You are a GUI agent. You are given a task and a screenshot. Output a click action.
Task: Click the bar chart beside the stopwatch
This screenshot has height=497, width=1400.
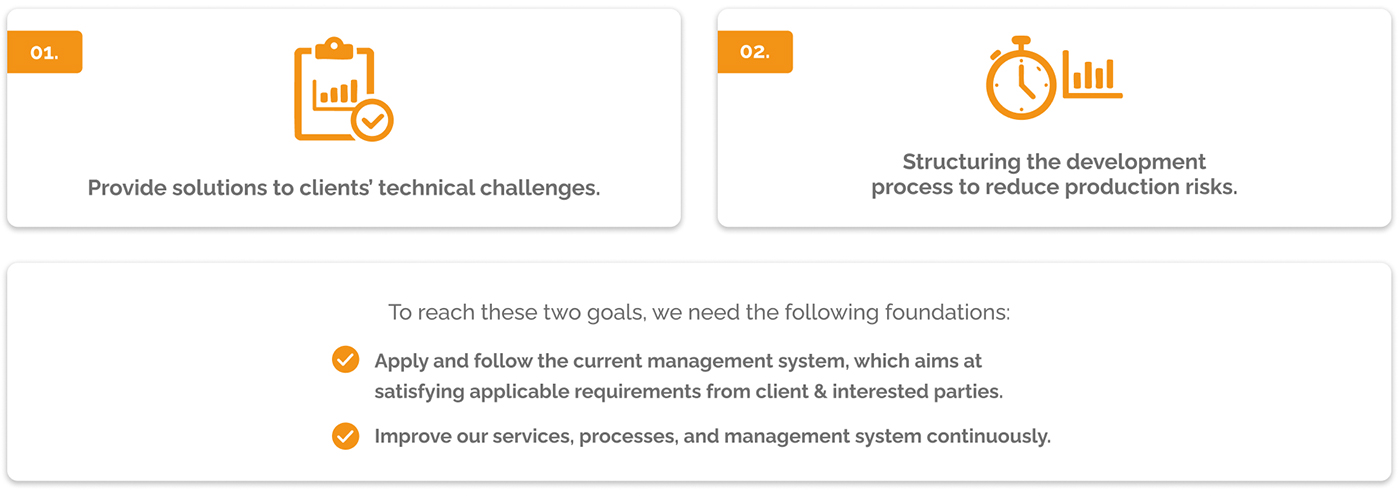point(1092,75)
